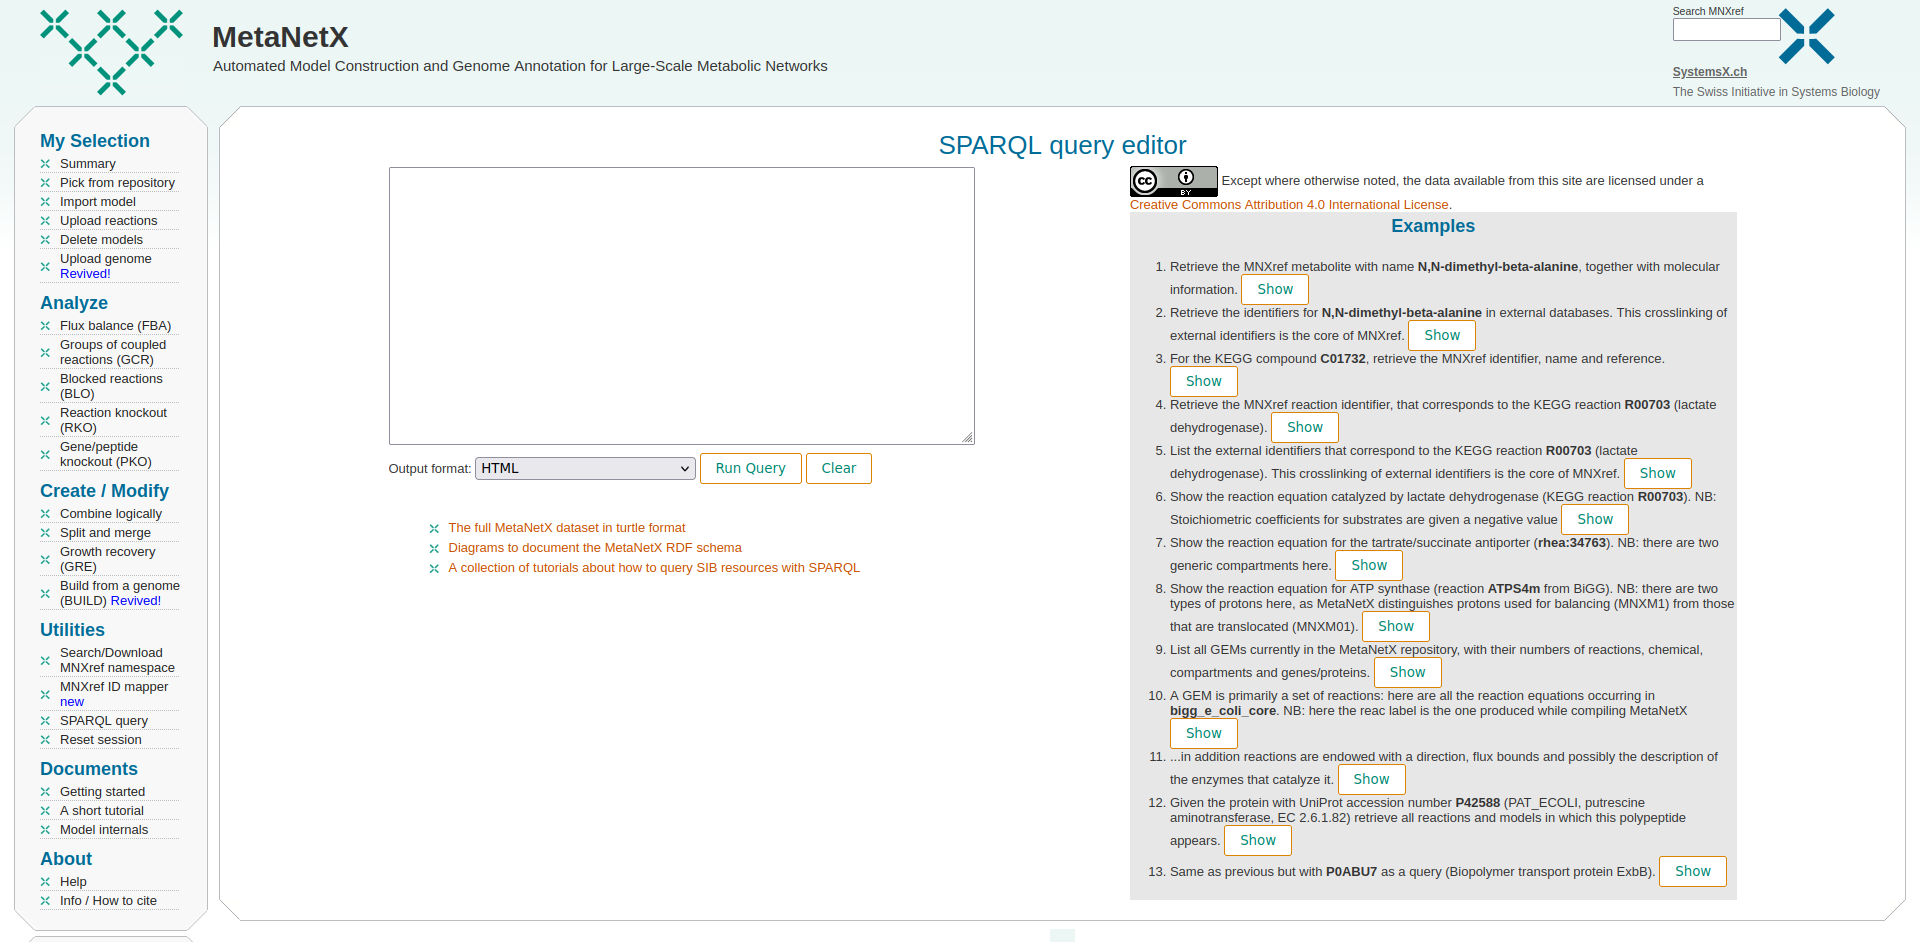
Task: Open Search/Download MNXref namespace
Action: pos(117,660)
